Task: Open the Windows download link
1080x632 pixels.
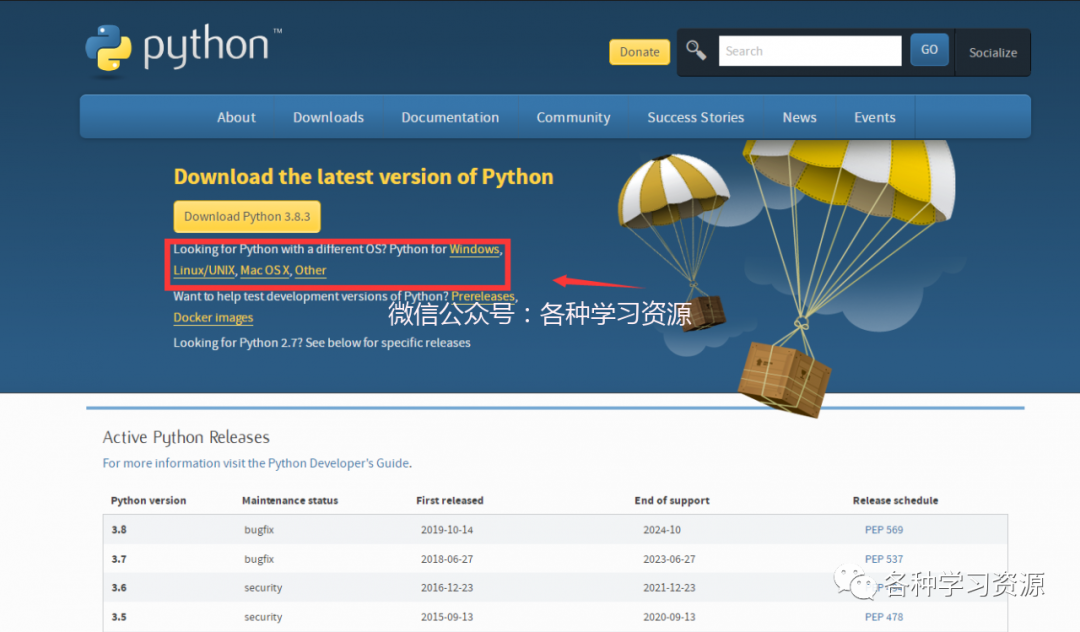Action: coord(475,249)
